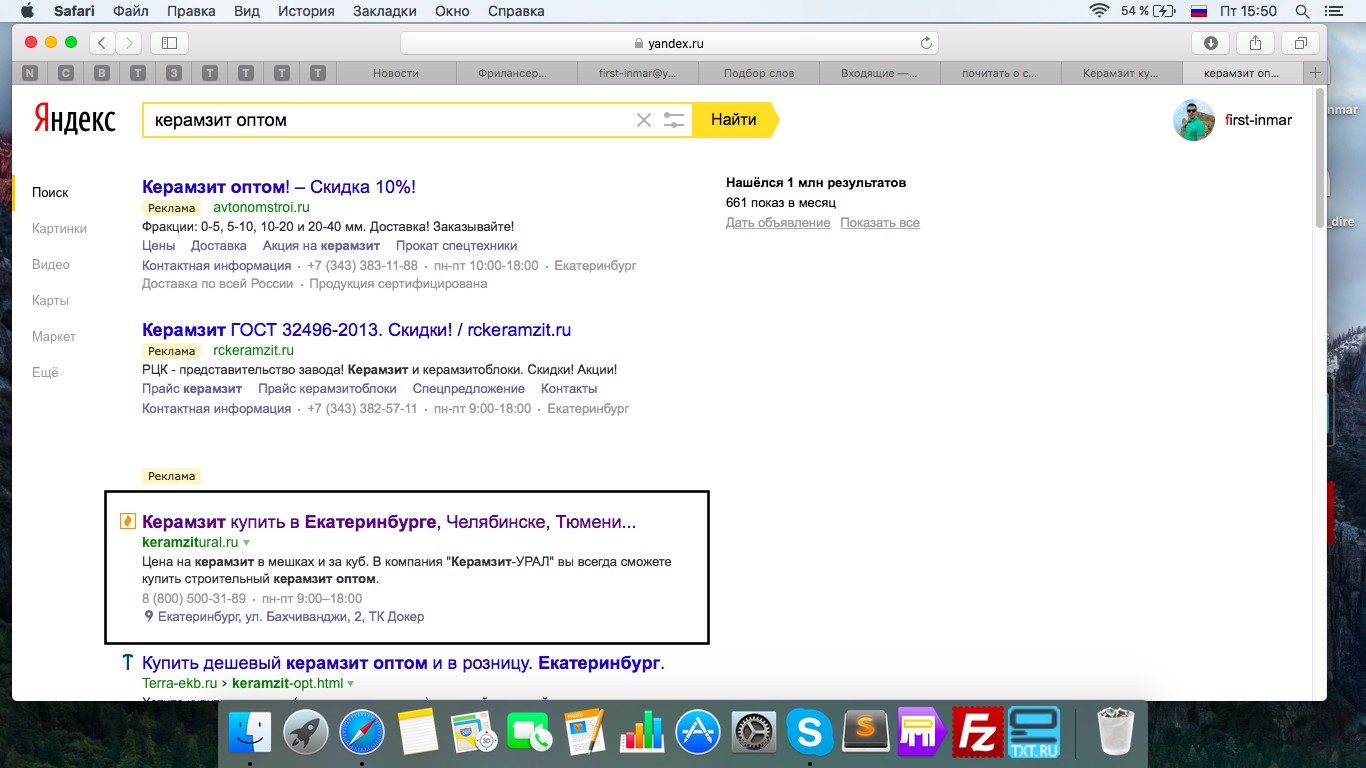Open the История menu
1366x768 pixels.
coord(305,11)
